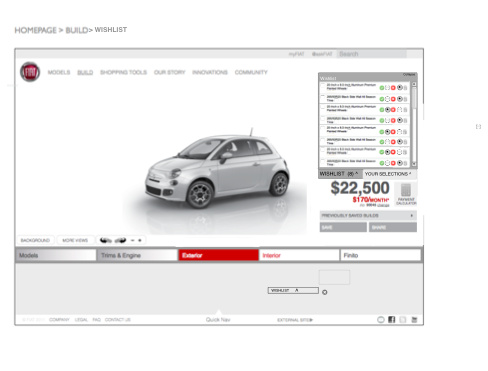Click the round social icon in footer
The width and height of the screenshot is (488, 371).
381,319
